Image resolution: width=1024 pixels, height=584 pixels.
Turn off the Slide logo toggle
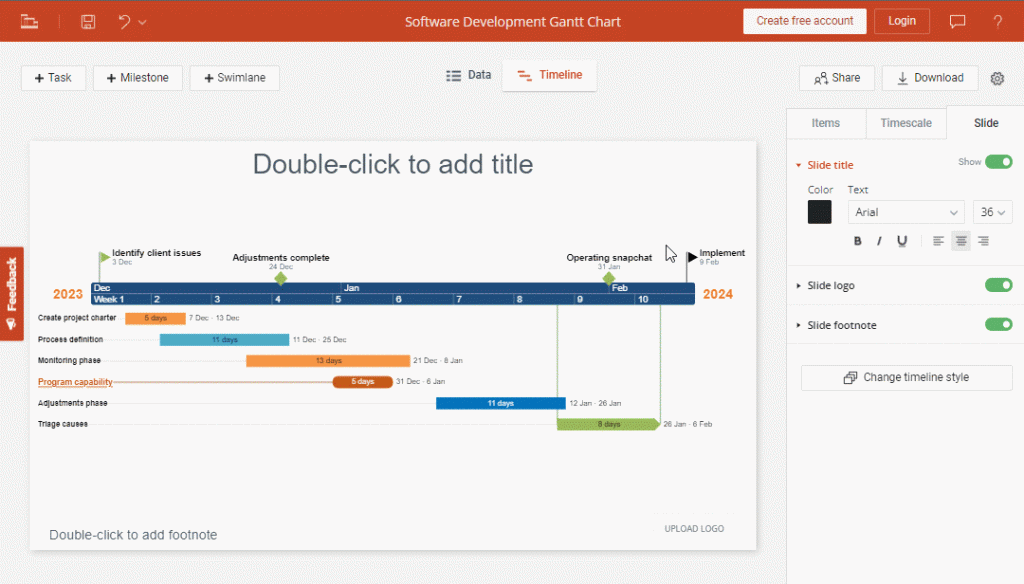tap(998, 285)
